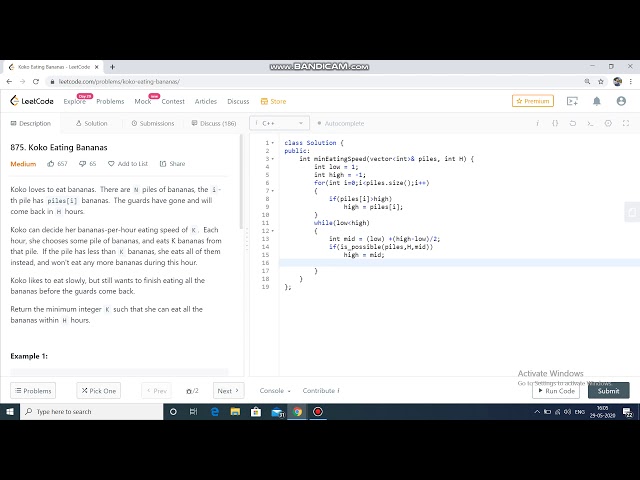
Task: Open notifications bell
Action: [x=597, y=101]
